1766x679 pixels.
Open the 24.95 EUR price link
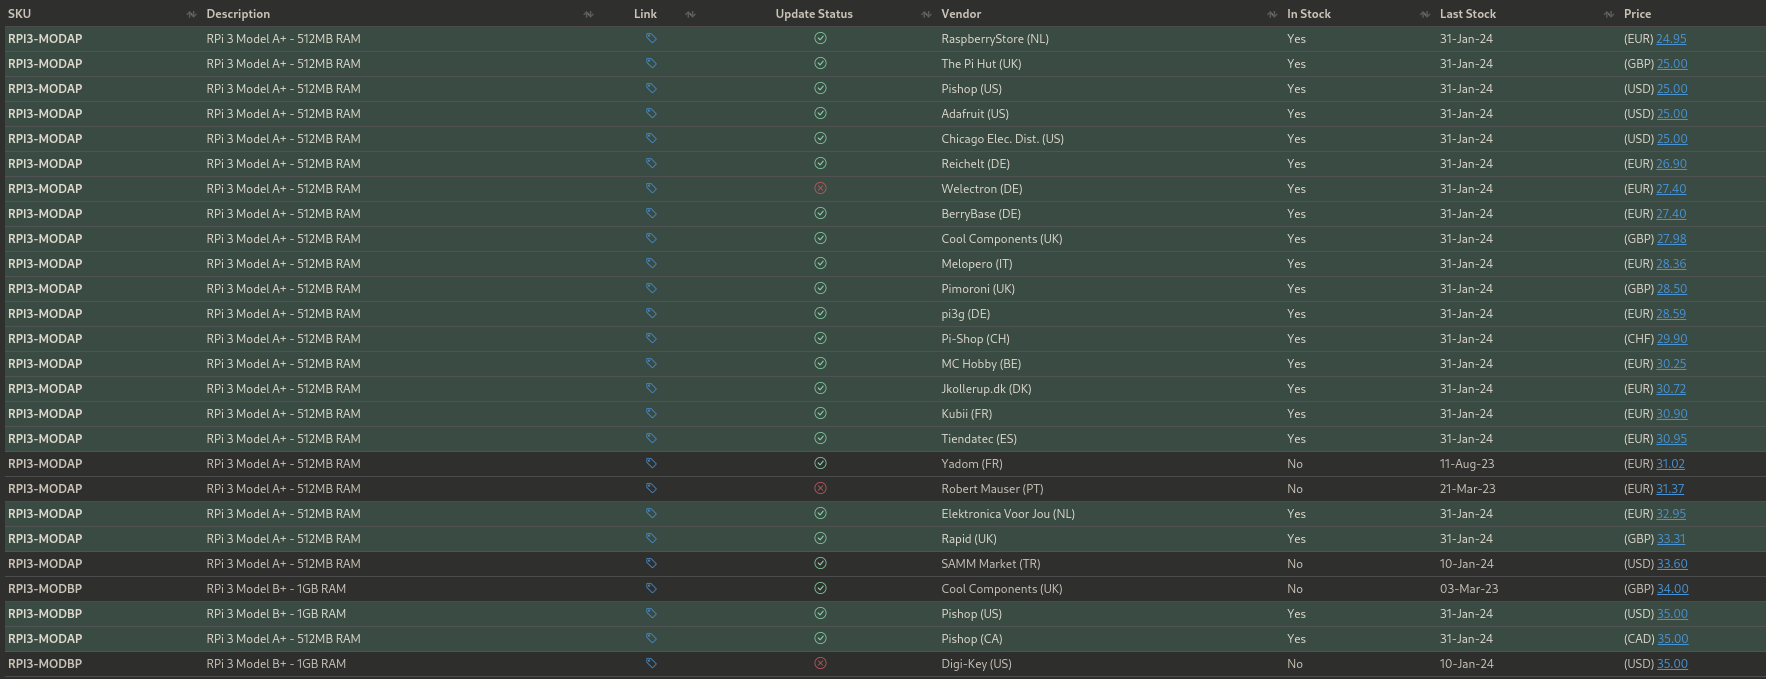point(1671,39)
